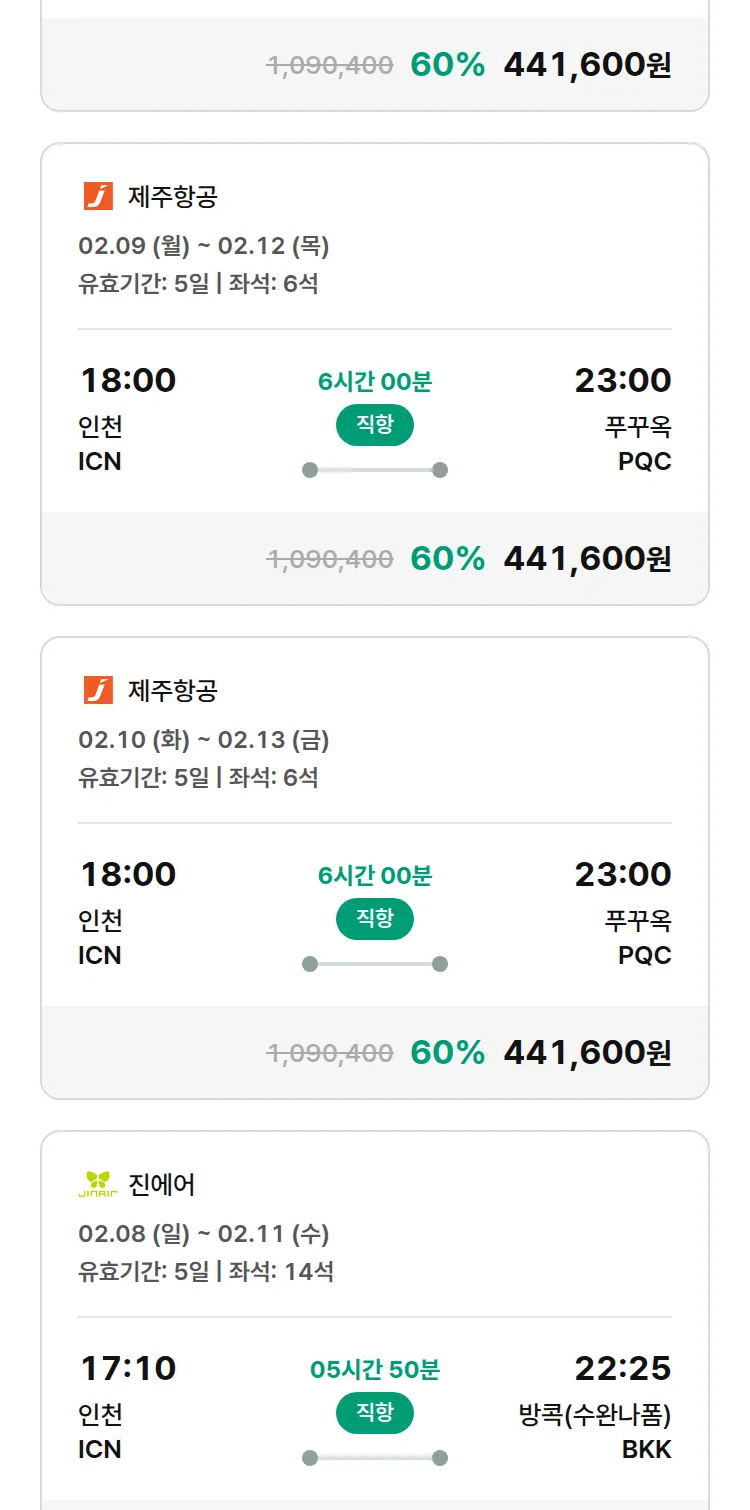Tap the Jin Air butterfly logo
Image resolution: width=750 pixels, height=1510 pixels.
pyautogui.click(x=98, y=1184)
